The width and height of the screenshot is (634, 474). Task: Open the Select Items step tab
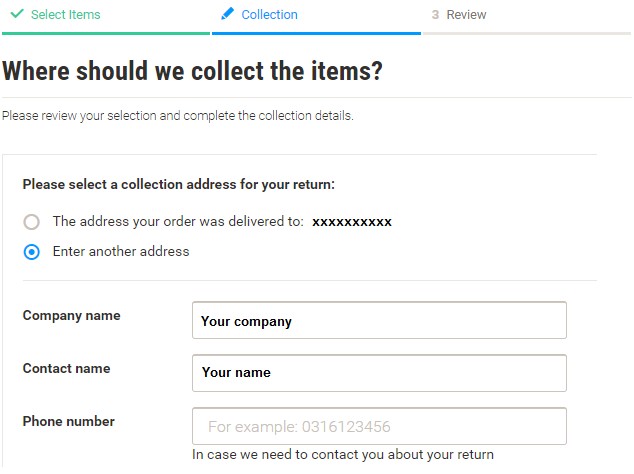click(x=66, y=15)
